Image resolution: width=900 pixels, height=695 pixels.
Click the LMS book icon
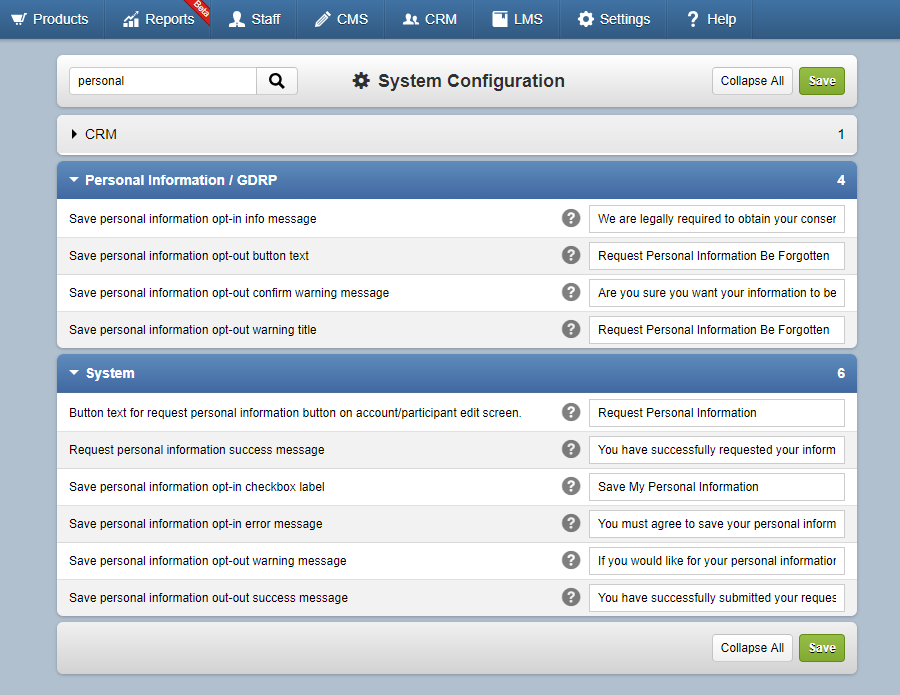click(x=499, y=18)
